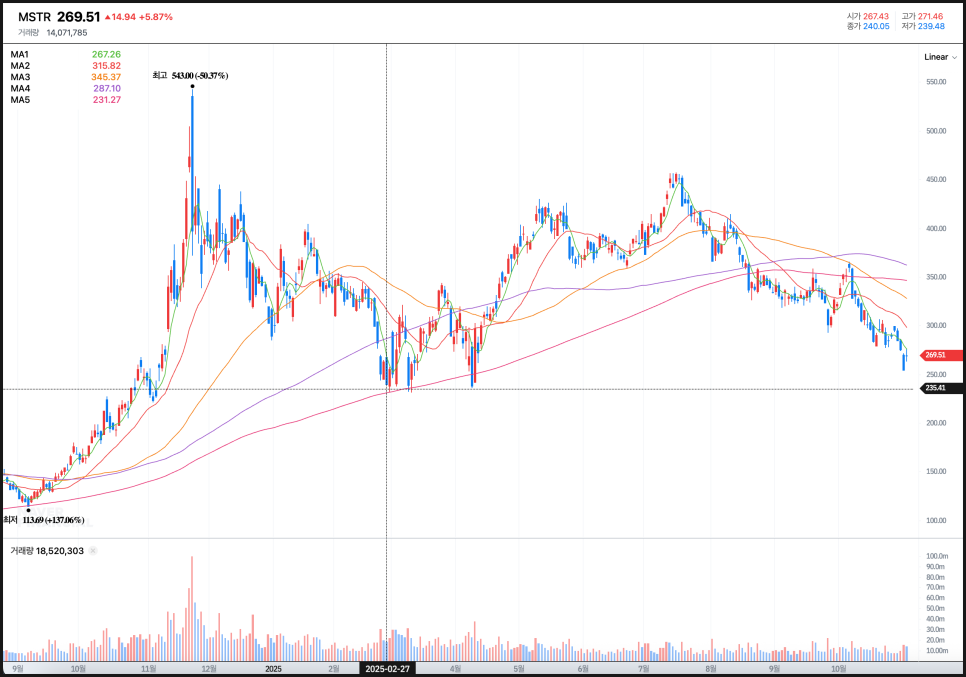Open the Linear scale dropdown
This screenshot has width=966, height=677.
point(939,57)
